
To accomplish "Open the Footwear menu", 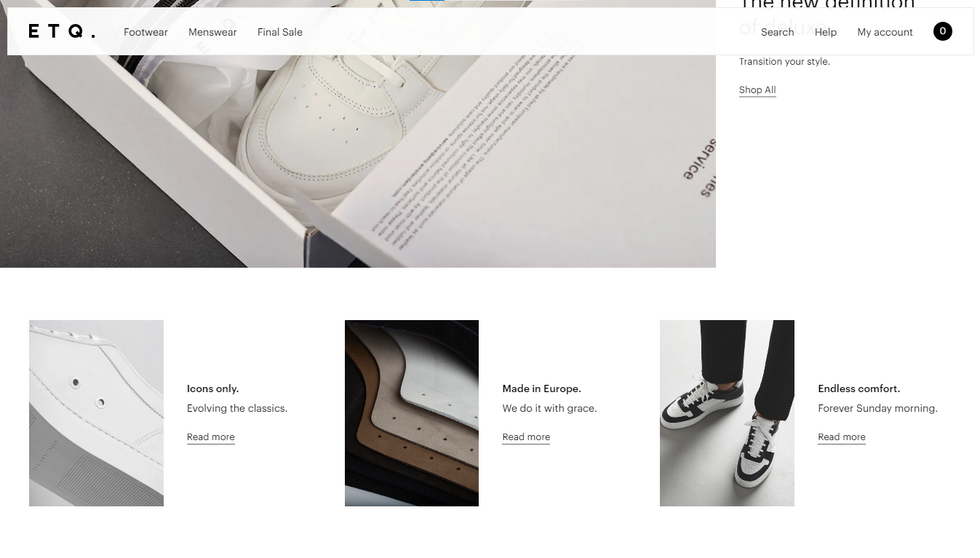I will (x=146, y=32).
